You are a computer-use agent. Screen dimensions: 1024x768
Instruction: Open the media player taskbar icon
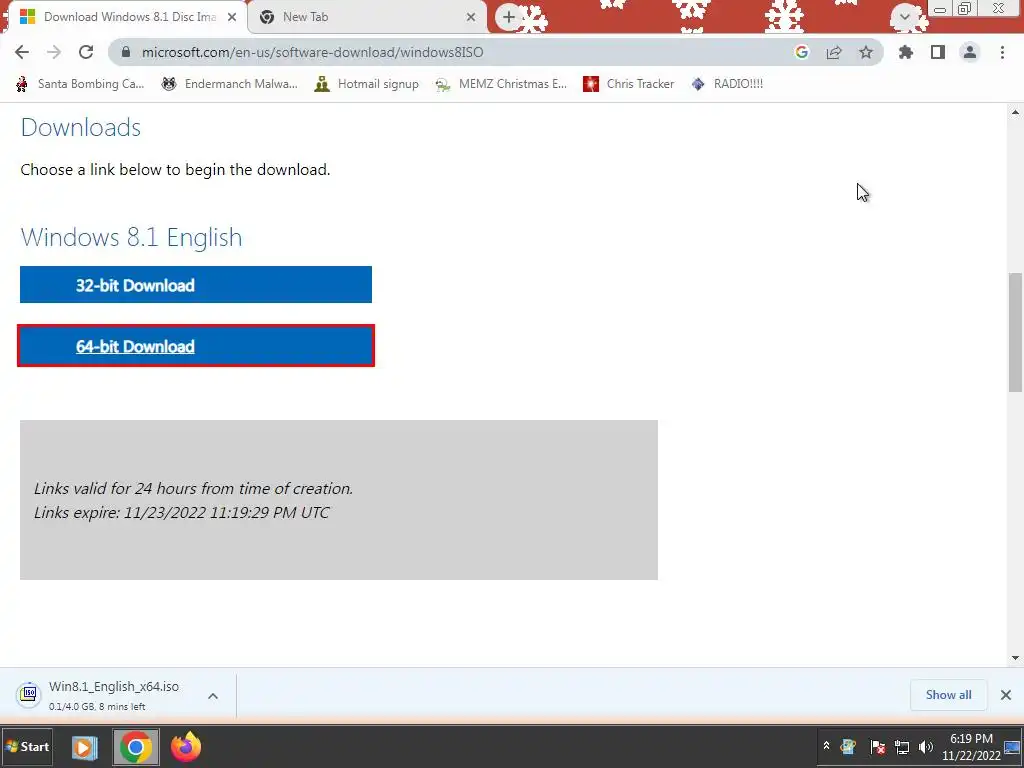point(84,747)
